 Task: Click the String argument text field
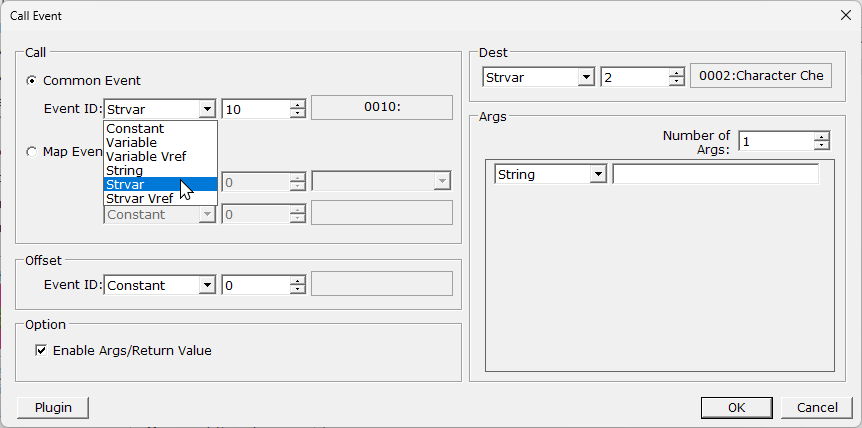tap(716, 175)
